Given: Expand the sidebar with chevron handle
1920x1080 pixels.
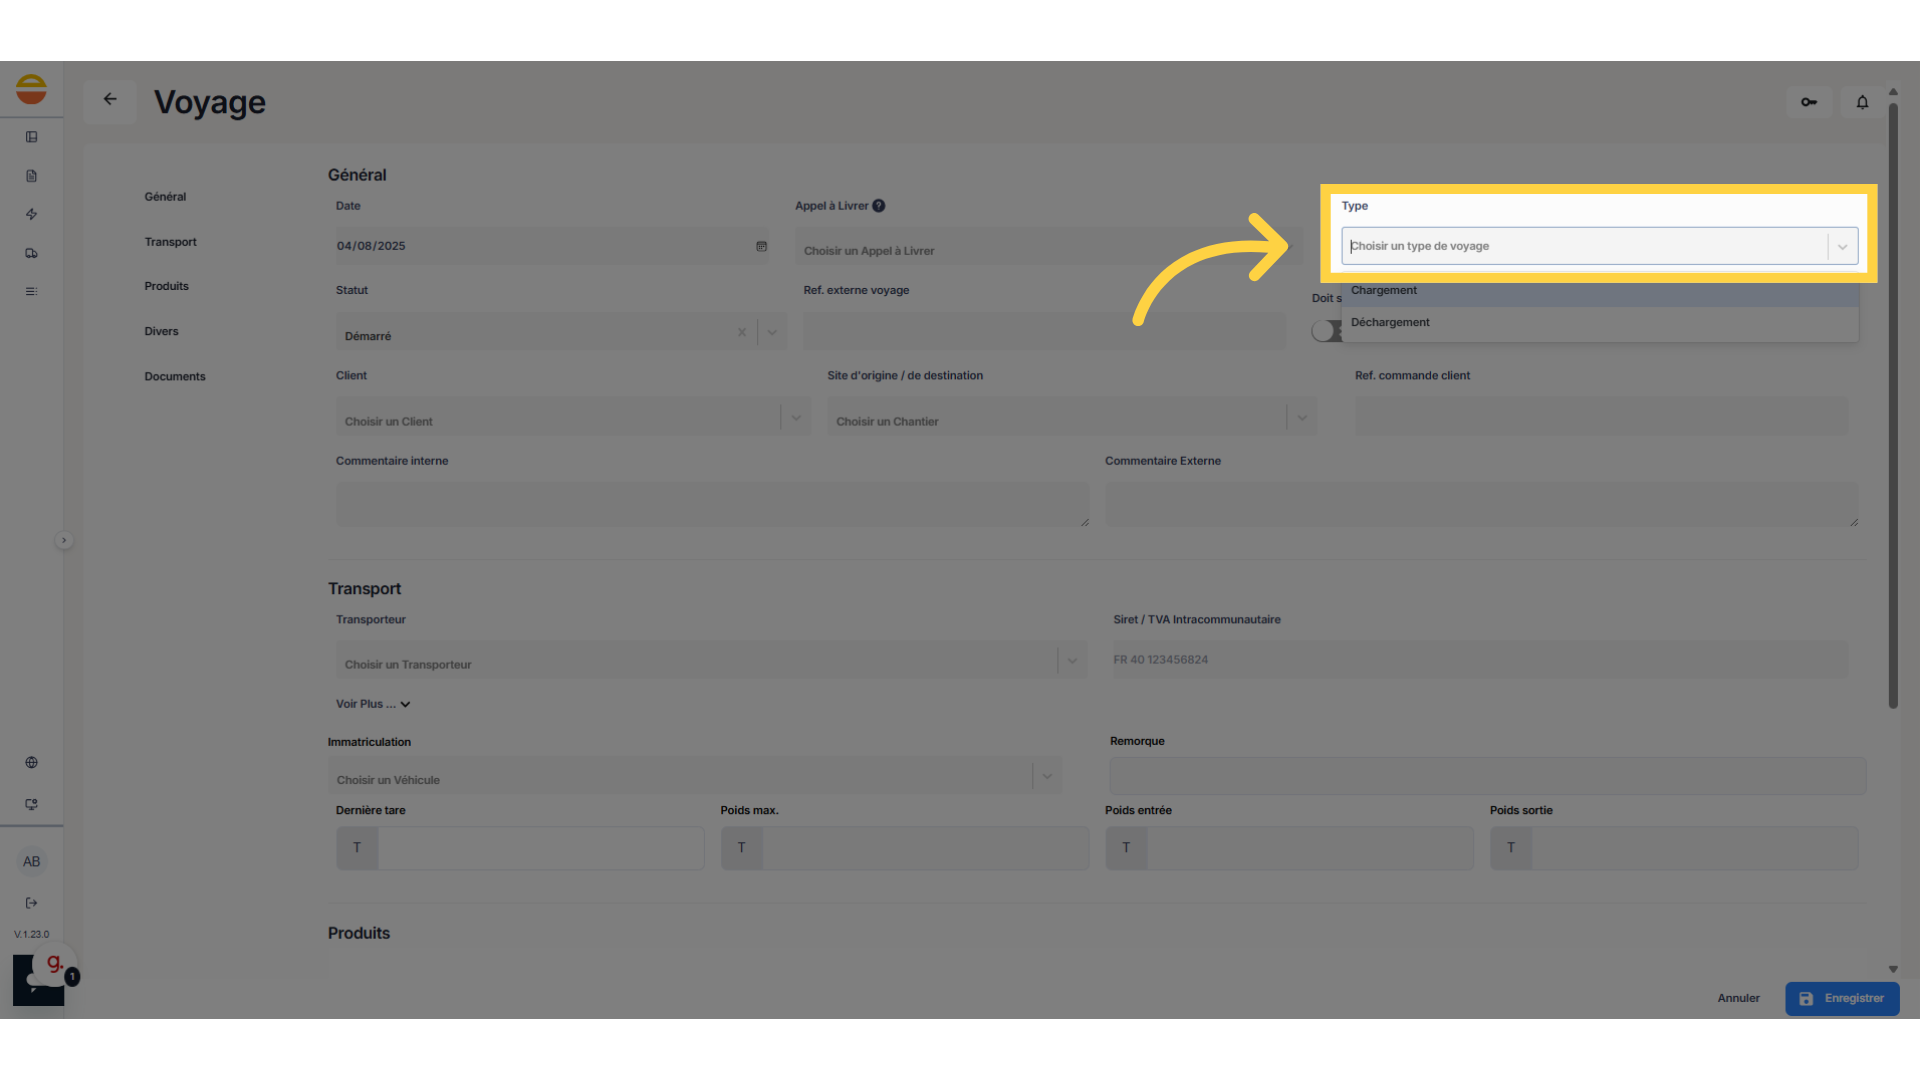Looking at the screenshot, I should 64,541.
